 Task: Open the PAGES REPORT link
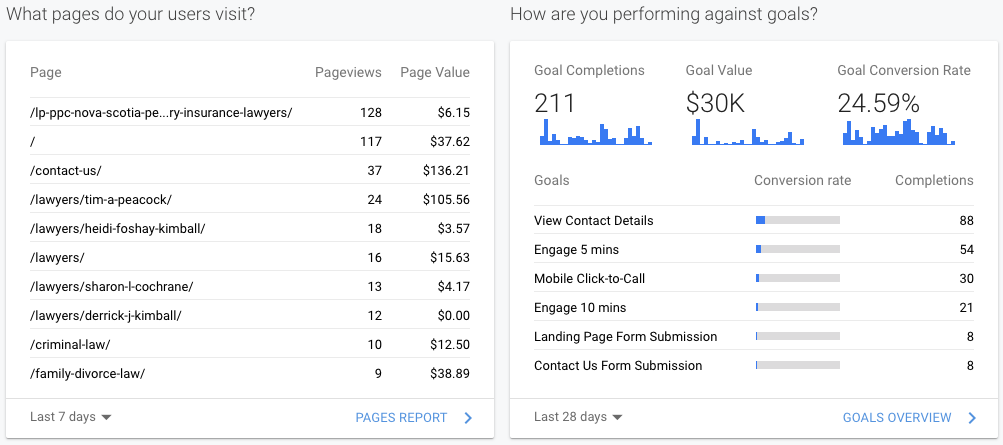coord(401,418)
